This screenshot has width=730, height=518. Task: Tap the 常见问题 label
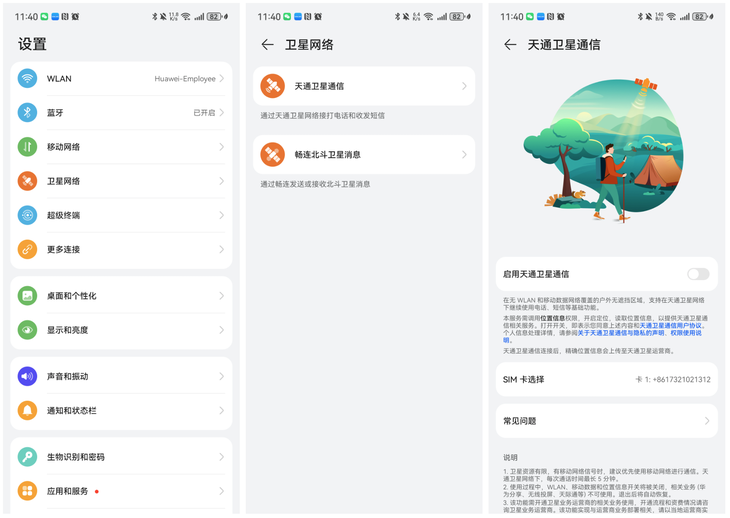click(x=520, y=421)
